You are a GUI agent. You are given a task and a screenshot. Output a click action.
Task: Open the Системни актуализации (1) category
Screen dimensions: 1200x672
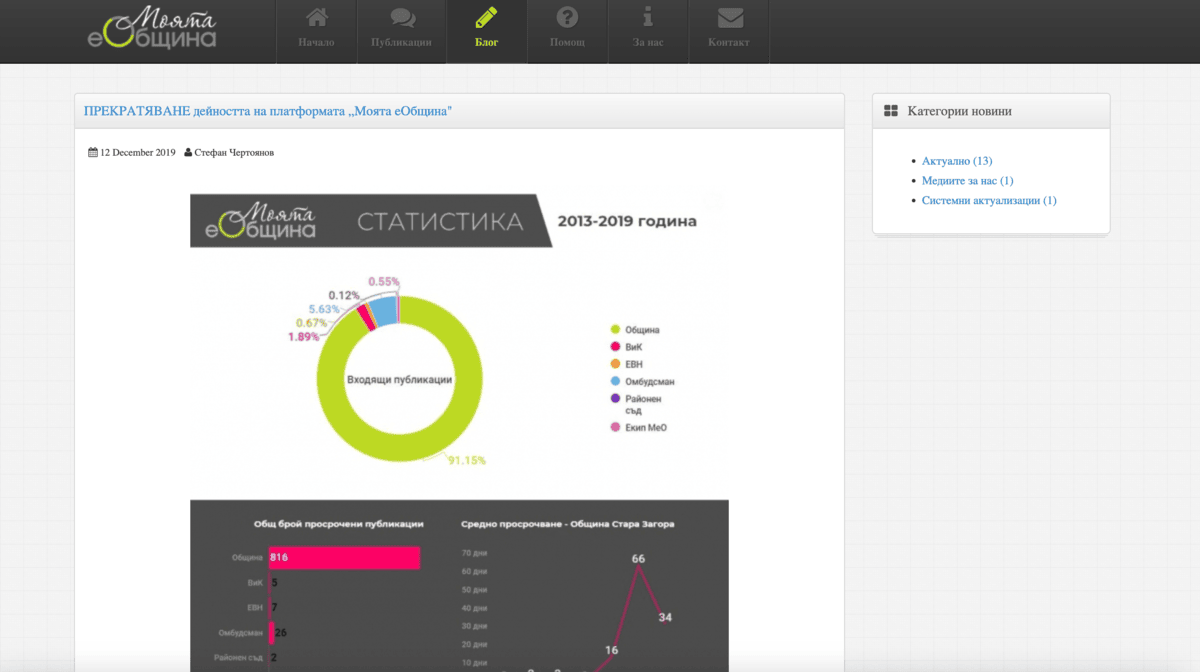click(989, 201)
